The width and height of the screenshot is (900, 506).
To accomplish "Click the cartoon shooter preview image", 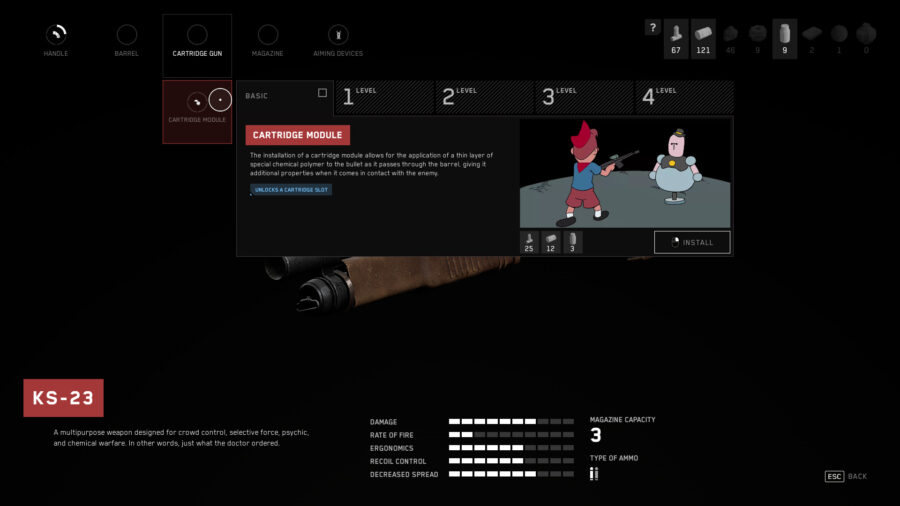I will click(x=625, y=173).
